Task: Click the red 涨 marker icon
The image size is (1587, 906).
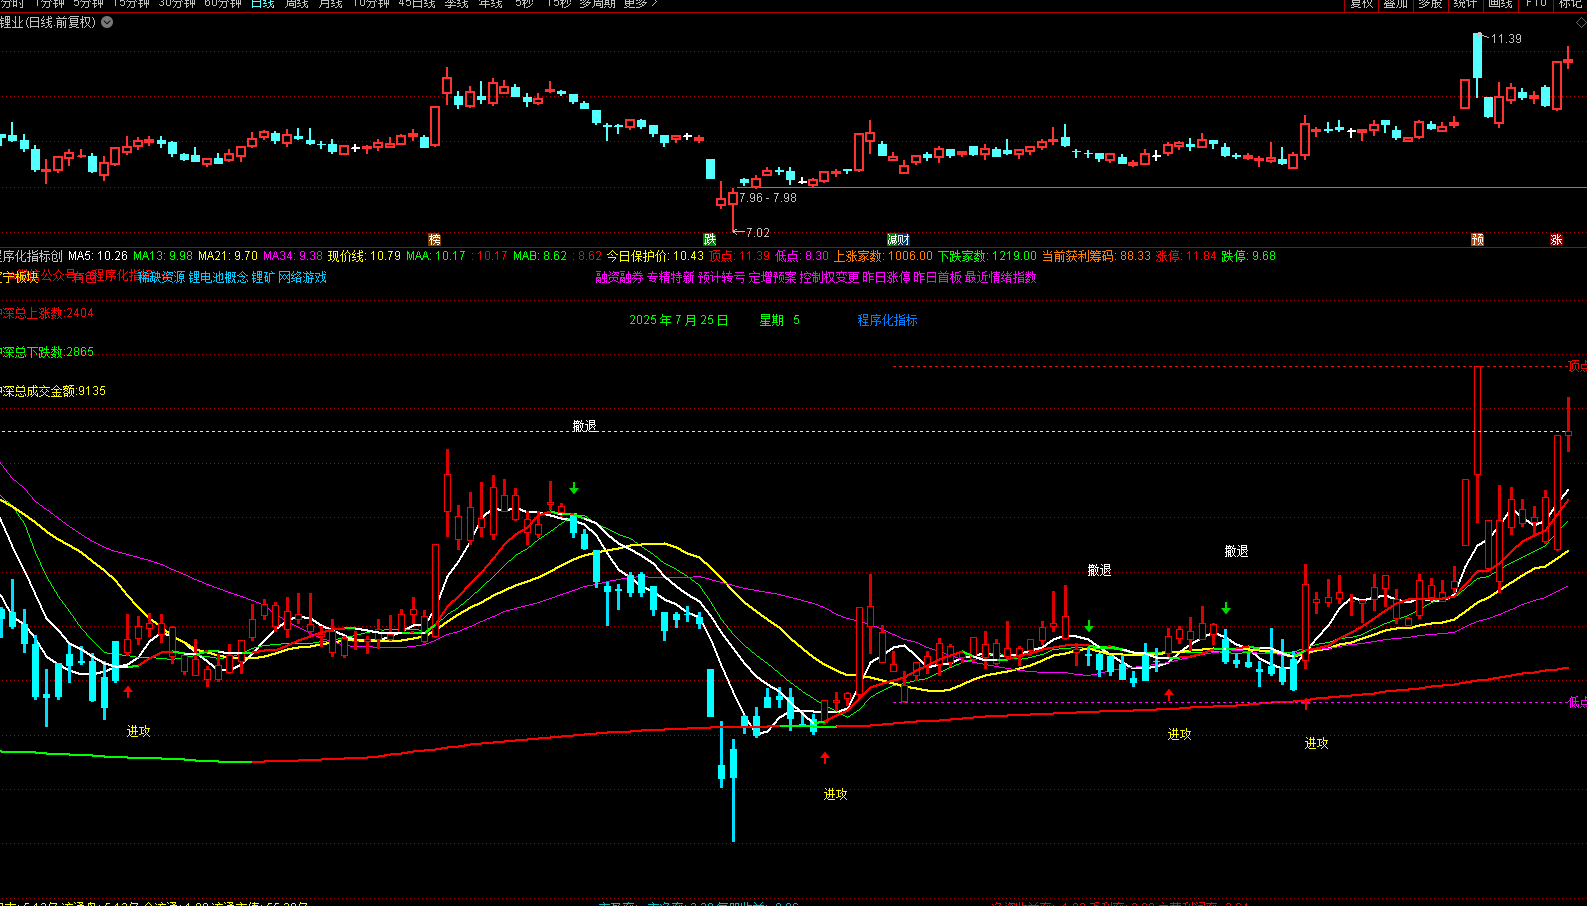Action: point(1556,240)
